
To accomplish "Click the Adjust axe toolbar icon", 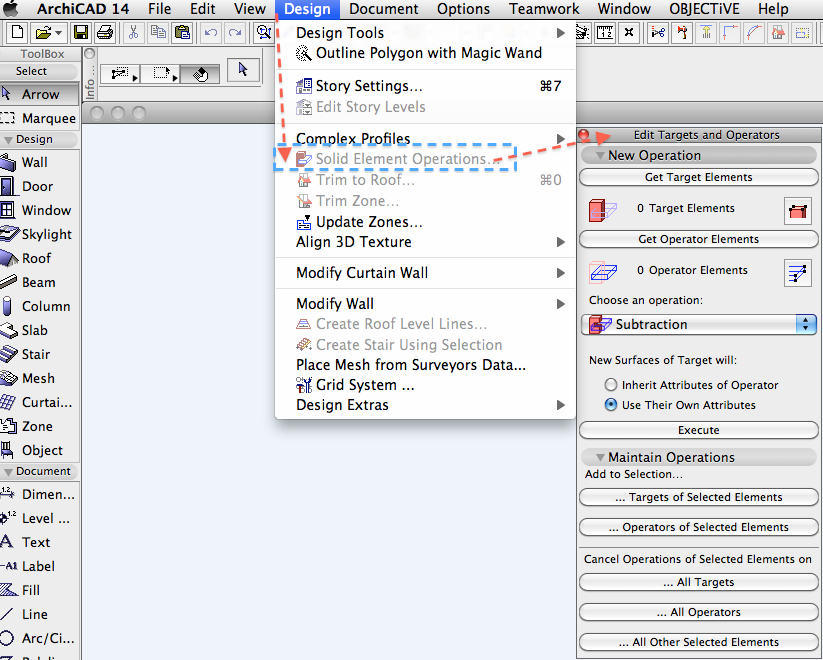I will (682, 33).
